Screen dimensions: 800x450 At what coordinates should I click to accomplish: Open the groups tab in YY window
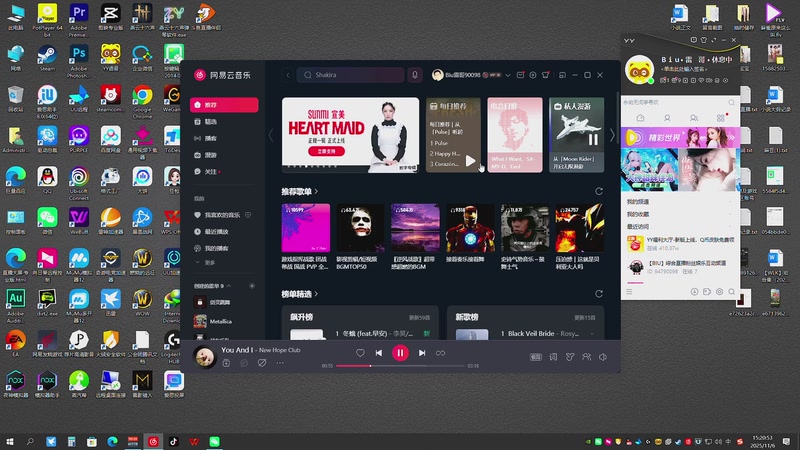[694, 118]
